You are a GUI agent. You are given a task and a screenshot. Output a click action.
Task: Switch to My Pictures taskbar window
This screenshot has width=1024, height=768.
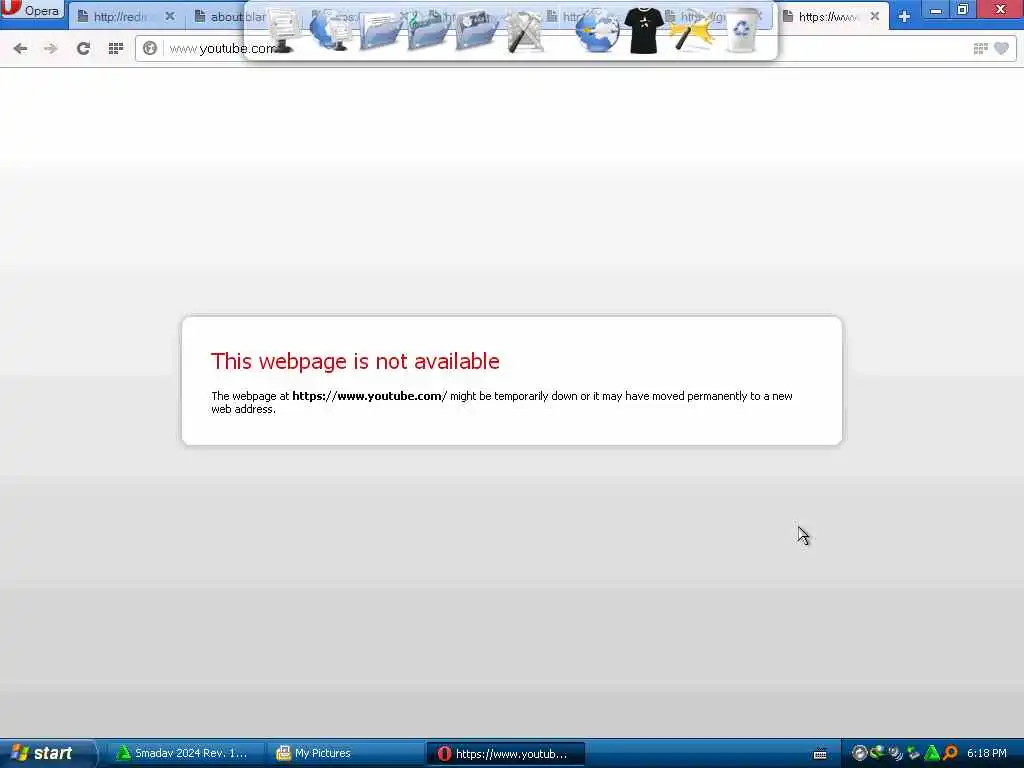point(345,753)
